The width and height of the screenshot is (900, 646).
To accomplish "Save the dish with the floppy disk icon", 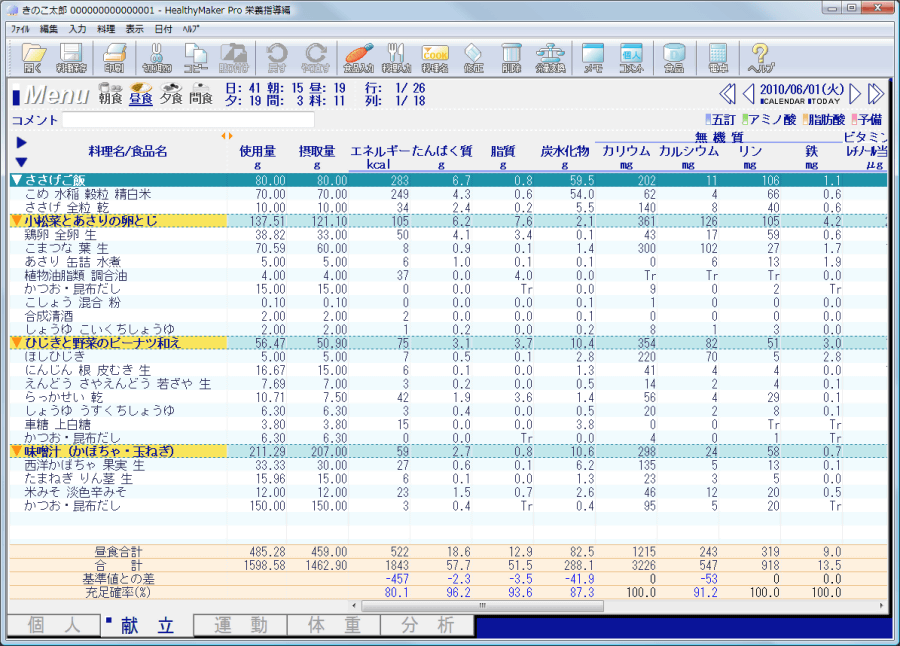I will click(x=71, y=58).
